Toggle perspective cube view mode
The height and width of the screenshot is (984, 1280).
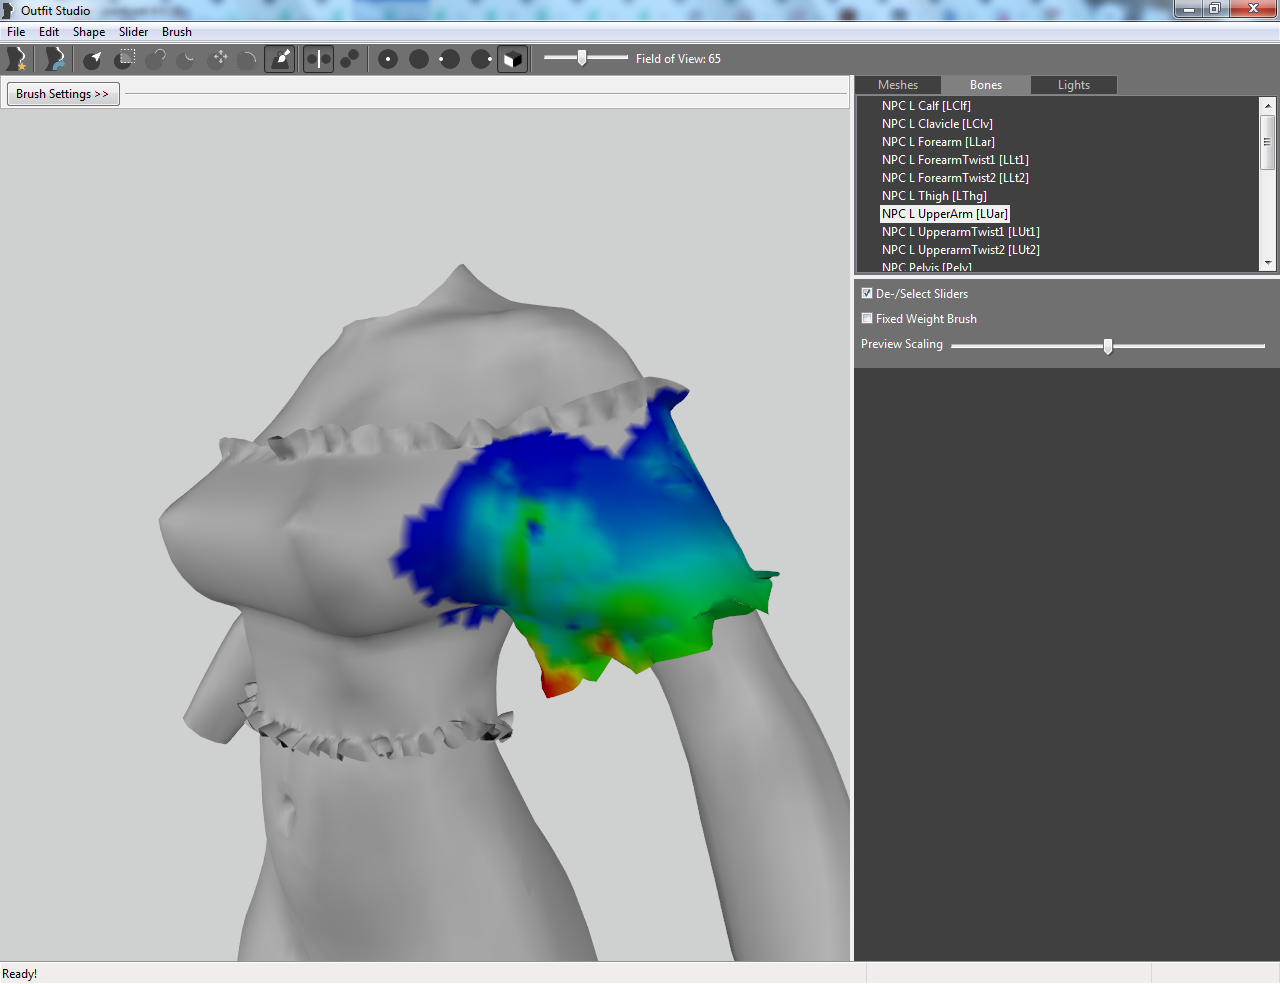(x=512, y=59)
